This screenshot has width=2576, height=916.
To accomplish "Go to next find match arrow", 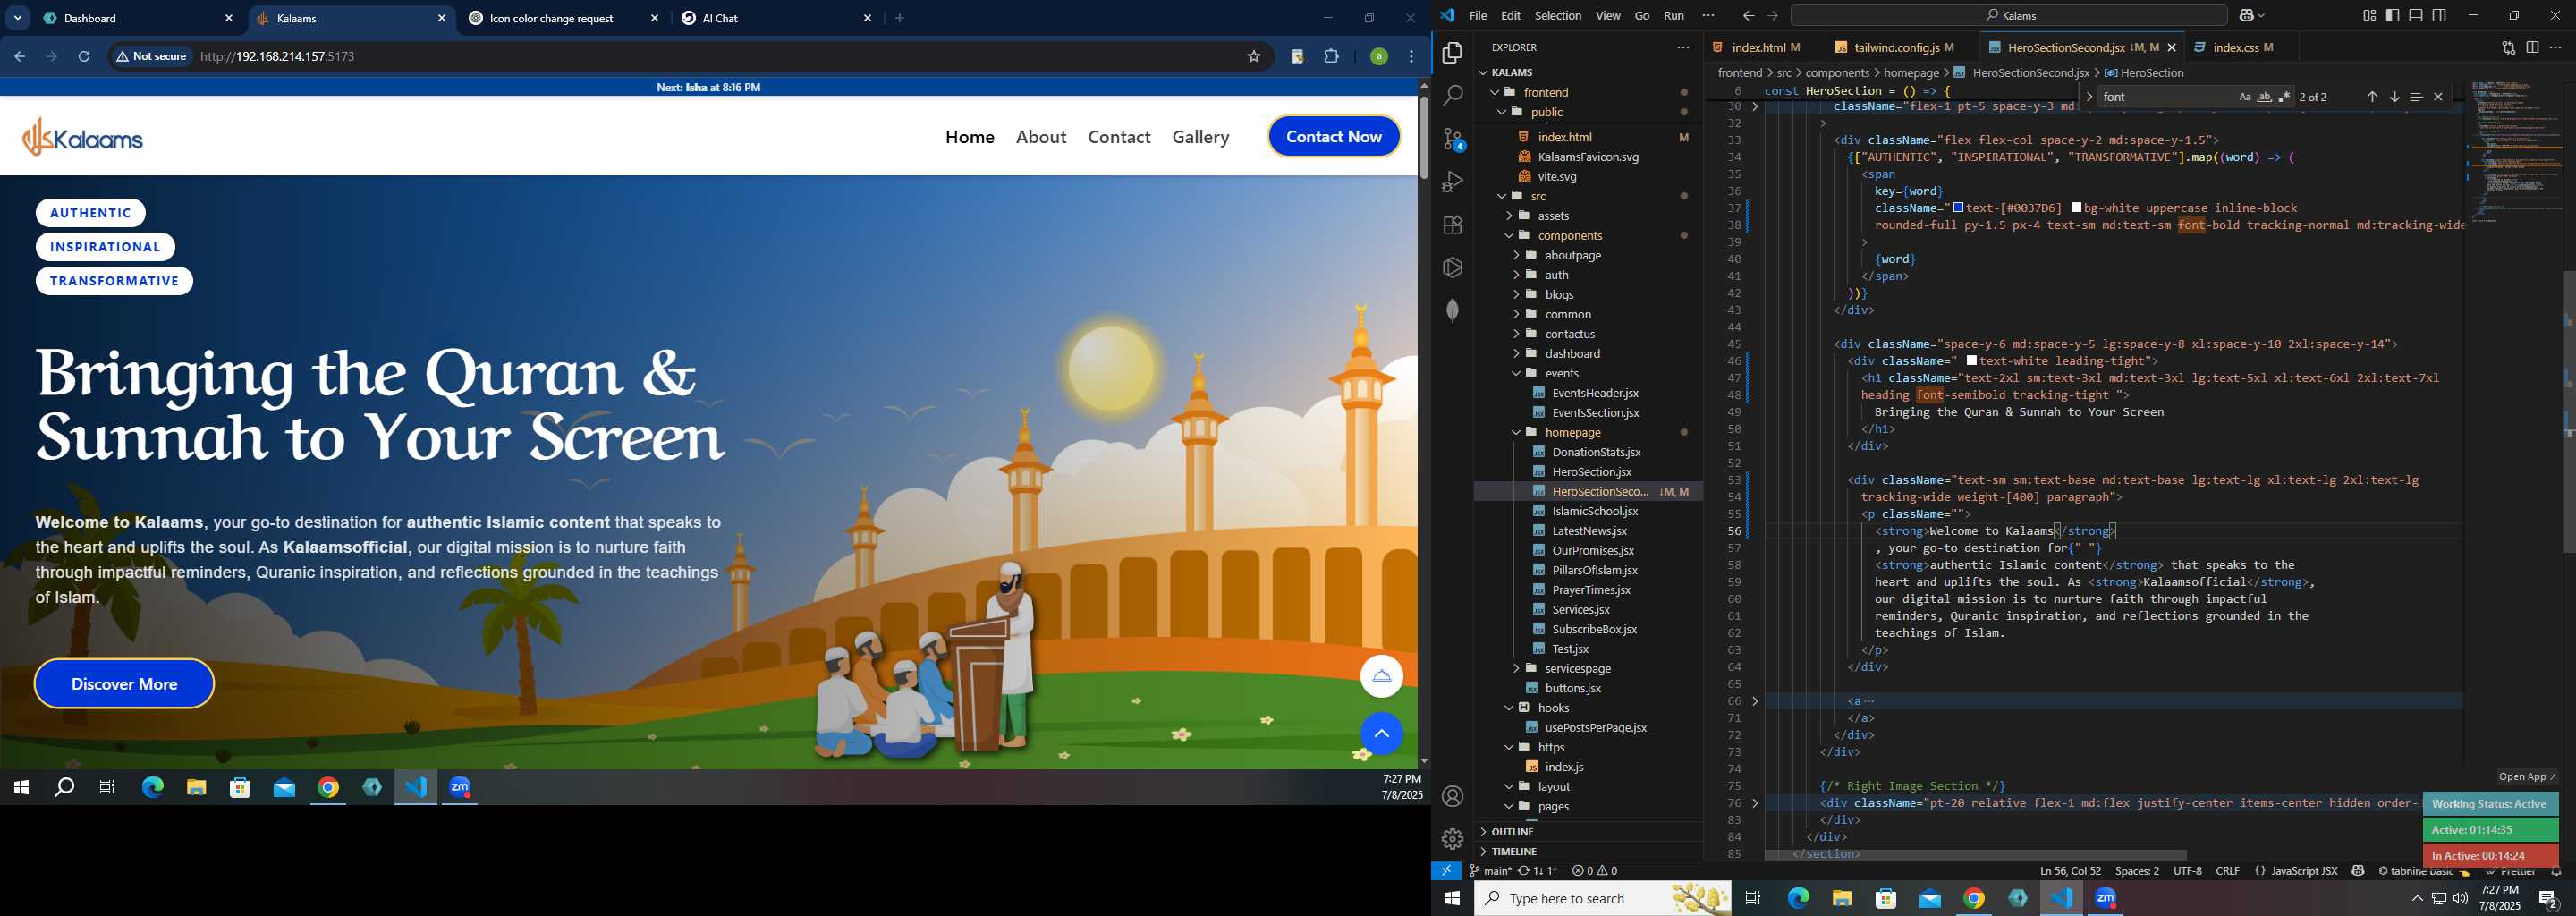I will [2394, 97].
